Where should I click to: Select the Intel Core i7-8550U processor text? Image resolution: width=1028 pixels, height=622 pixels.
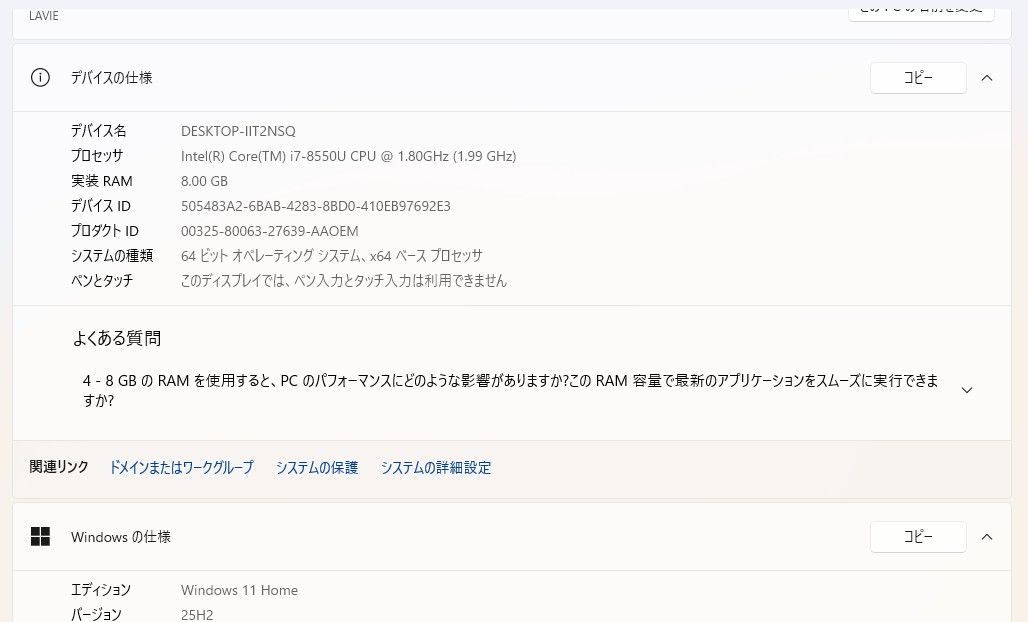coord(348,156)
